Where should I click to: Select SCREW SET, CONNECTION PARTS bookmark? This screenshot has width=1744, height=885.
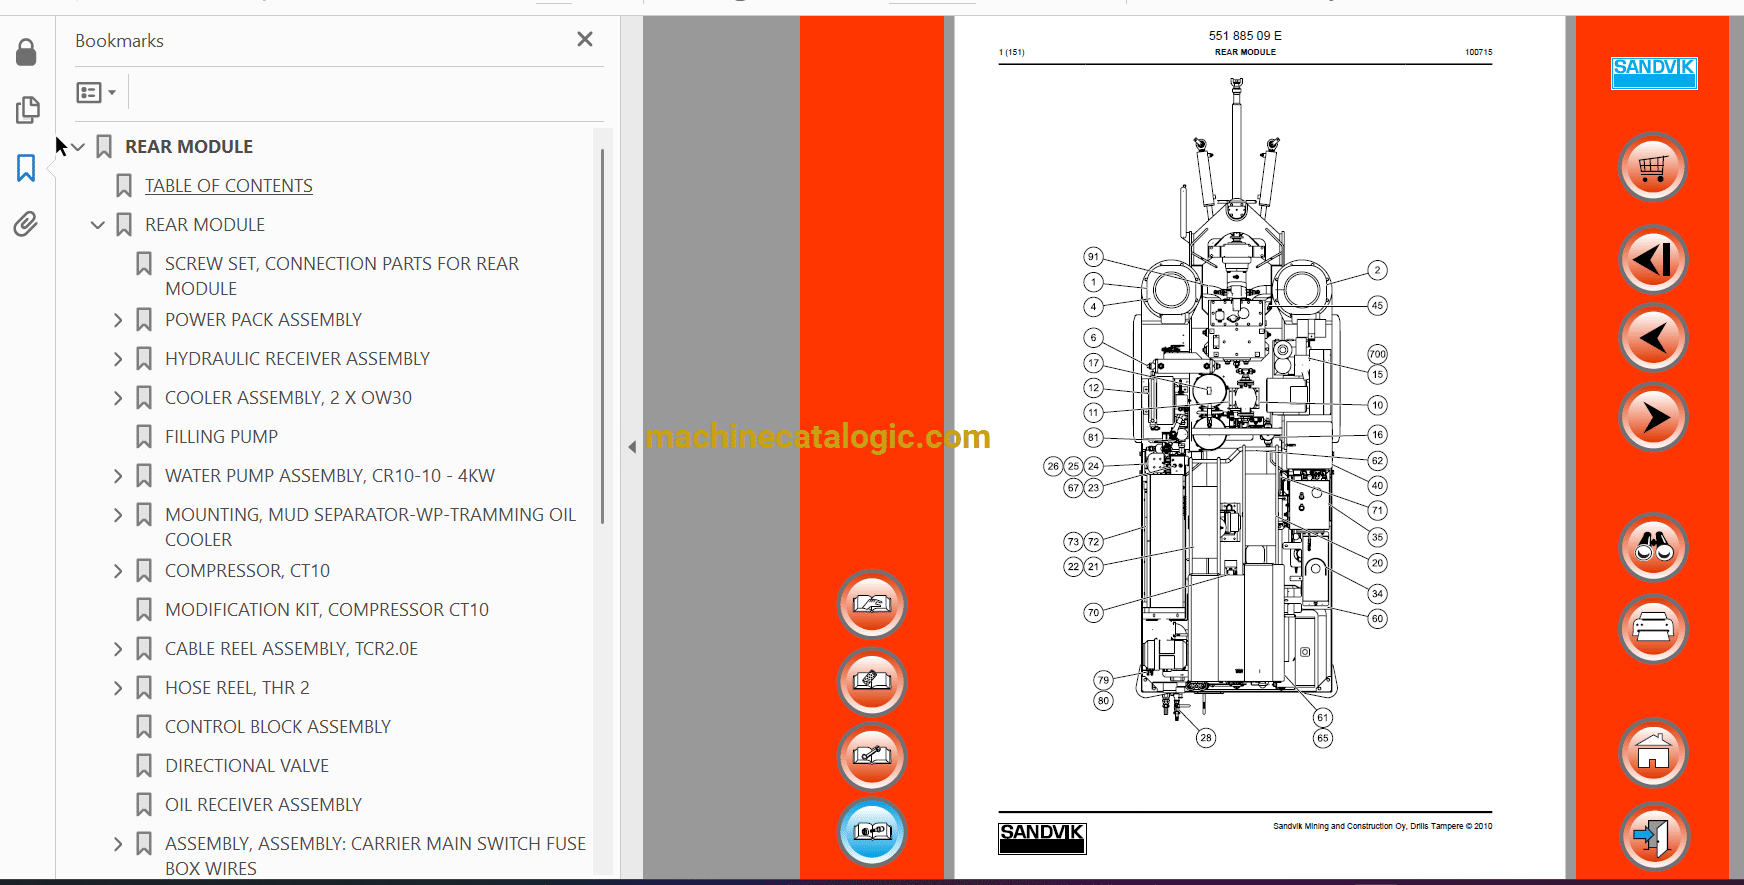[342, 276]
